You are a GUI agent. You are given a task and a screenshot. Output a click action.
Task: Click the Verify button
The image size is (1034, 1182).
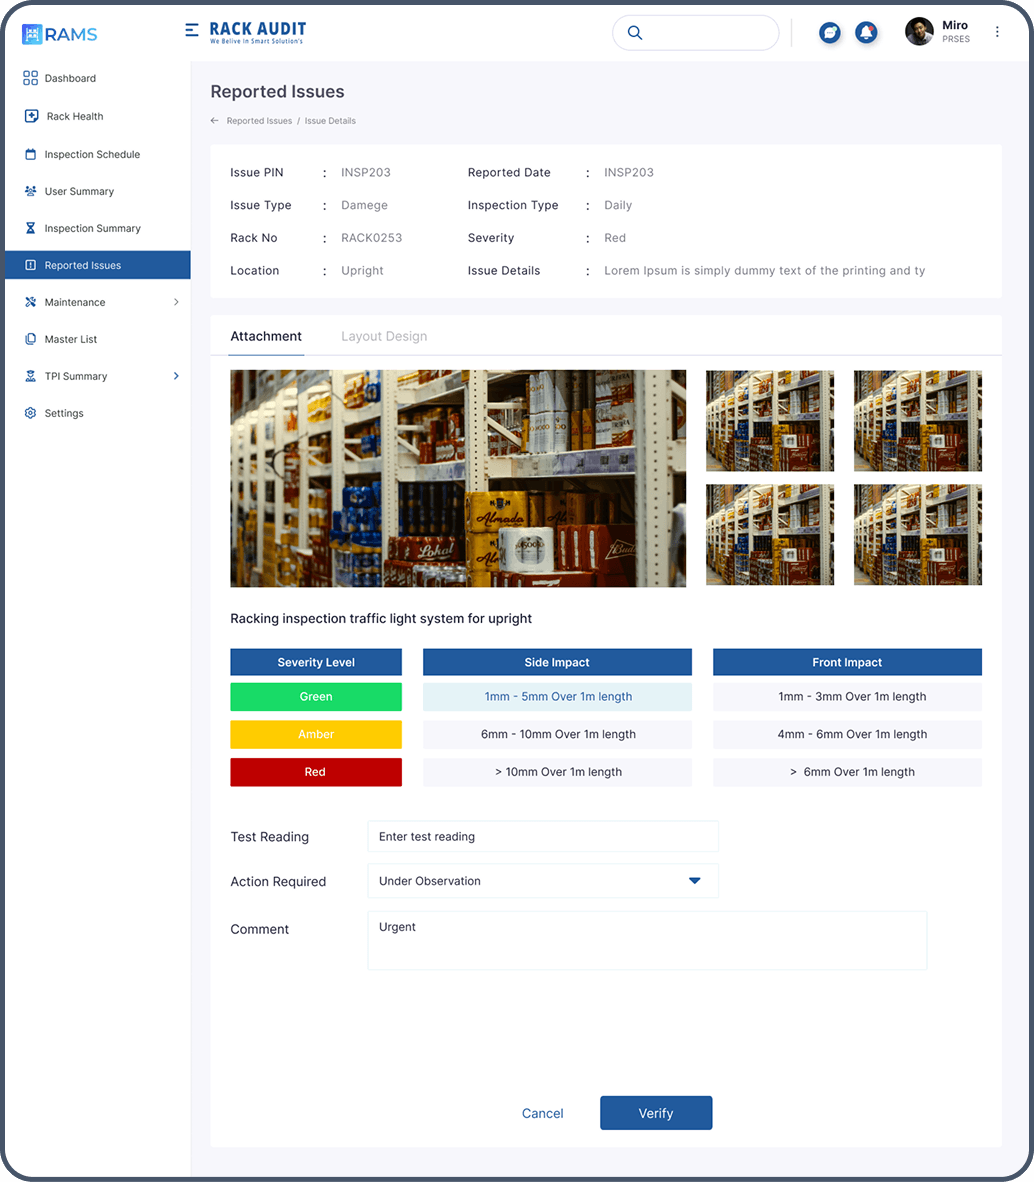point(656,1112)
